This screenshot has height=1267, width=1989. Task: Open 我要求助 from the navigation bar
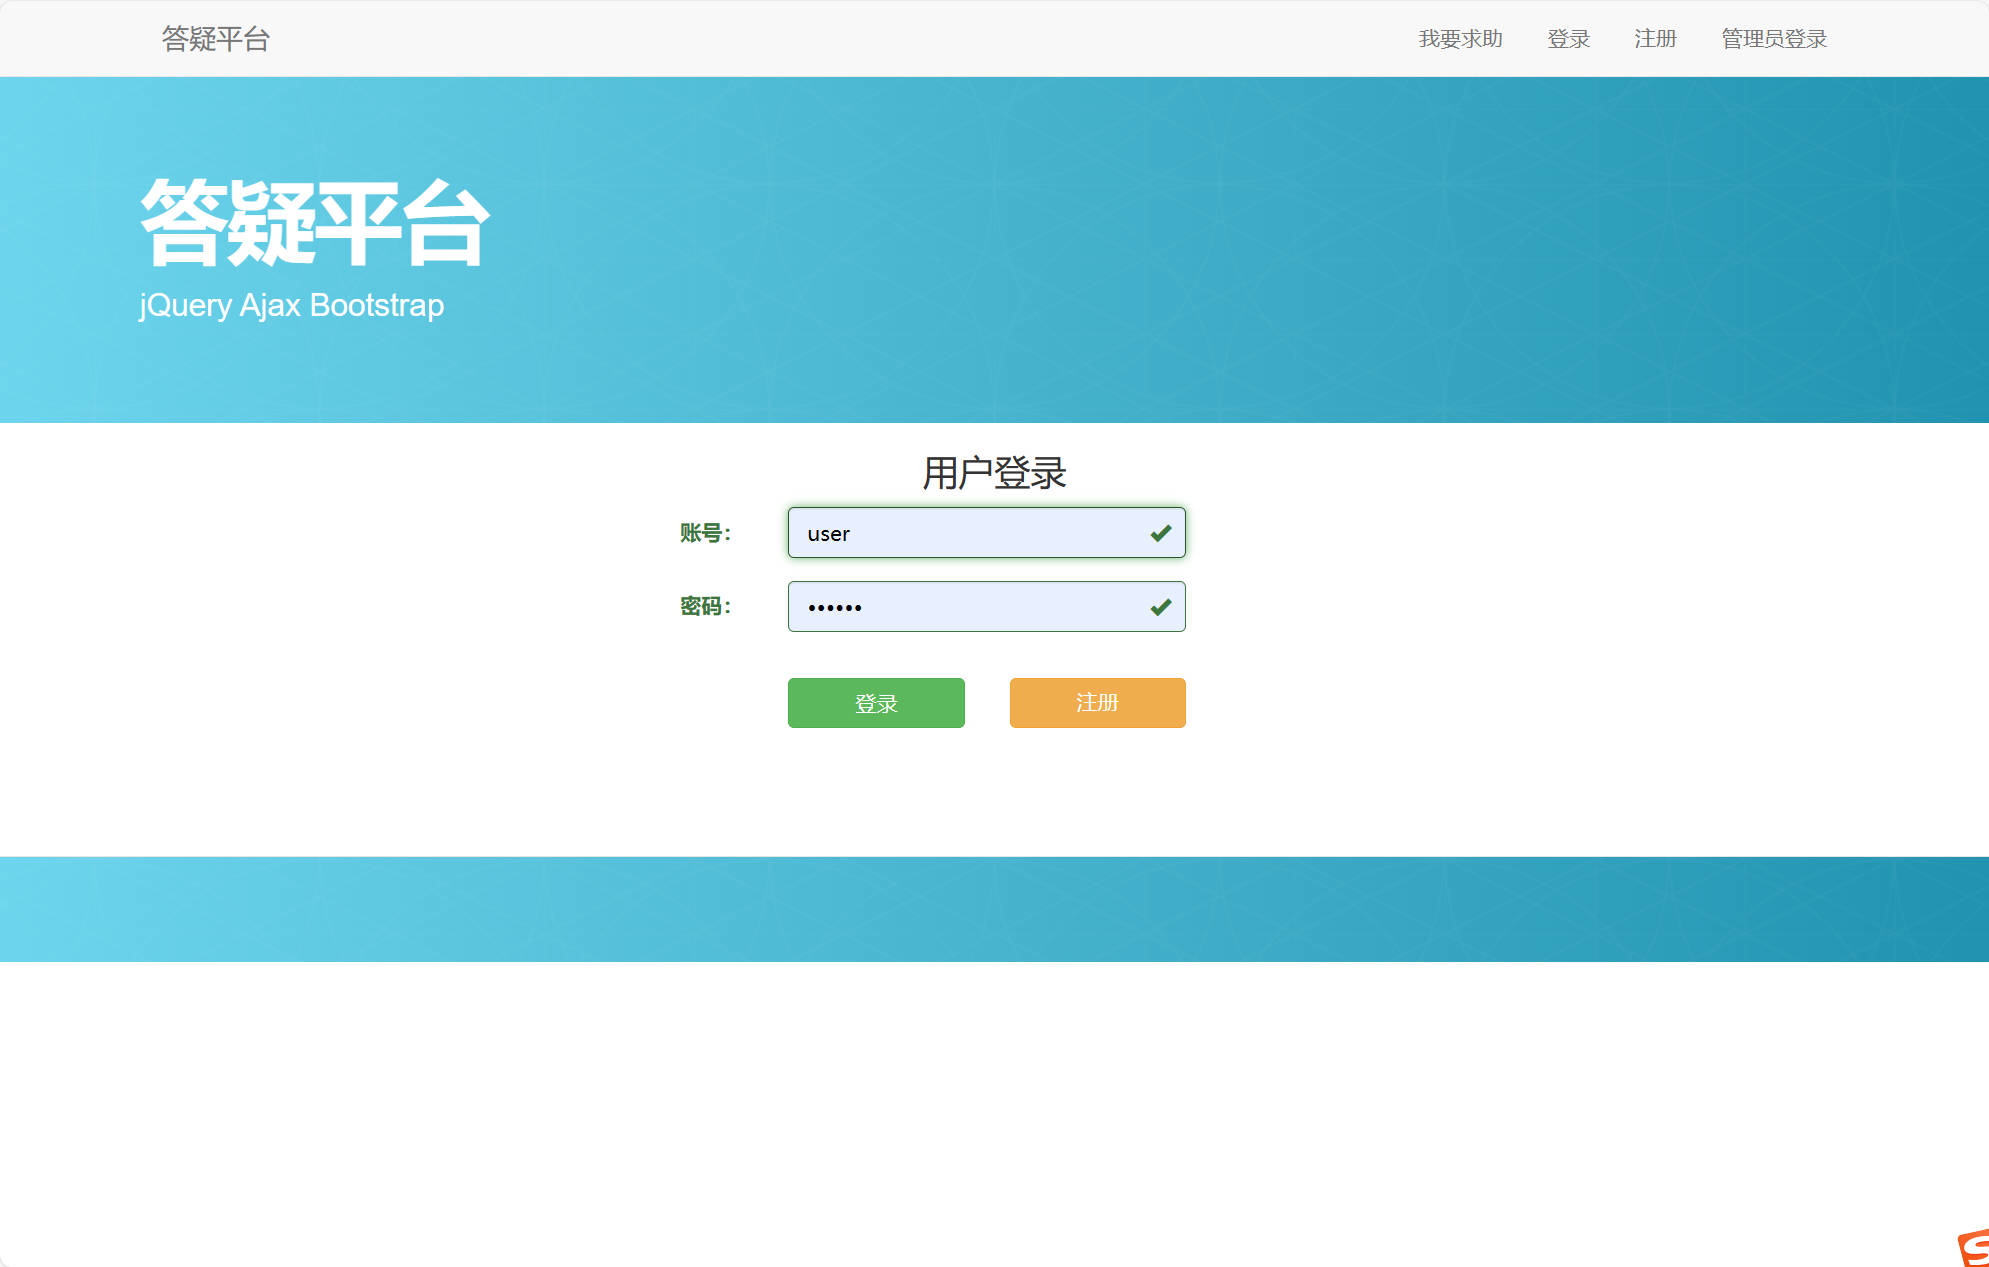(x=1460, y=39)
